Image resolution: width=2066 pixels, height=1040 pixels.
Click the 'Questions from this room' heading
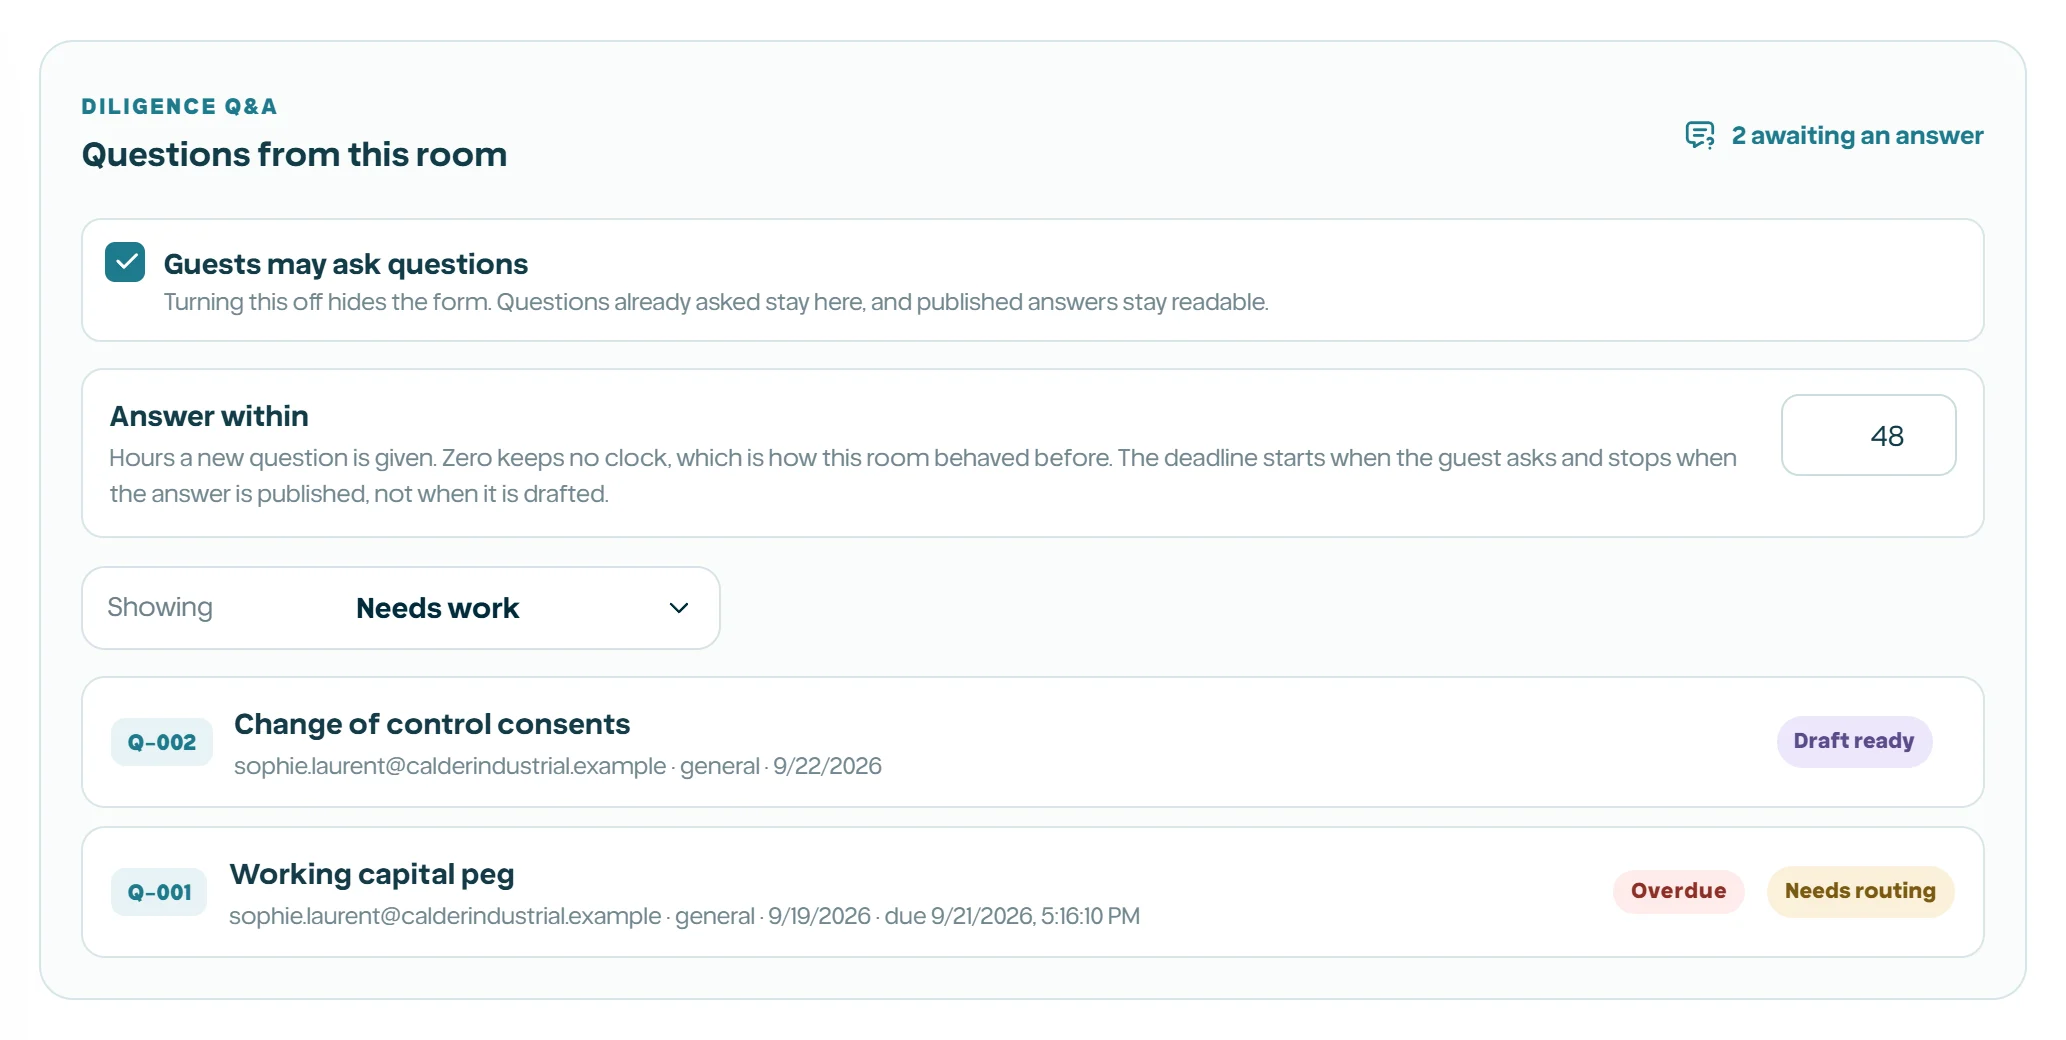294,154
